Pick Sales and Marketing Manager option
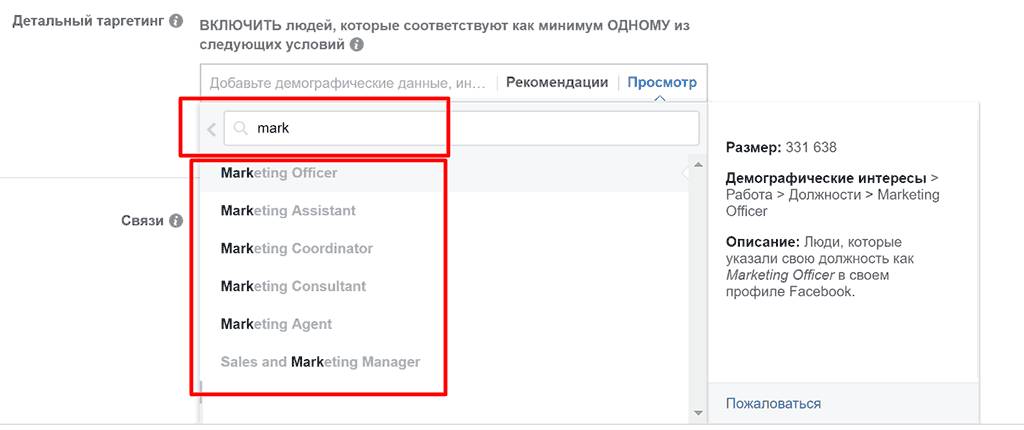 coord(443,362)
